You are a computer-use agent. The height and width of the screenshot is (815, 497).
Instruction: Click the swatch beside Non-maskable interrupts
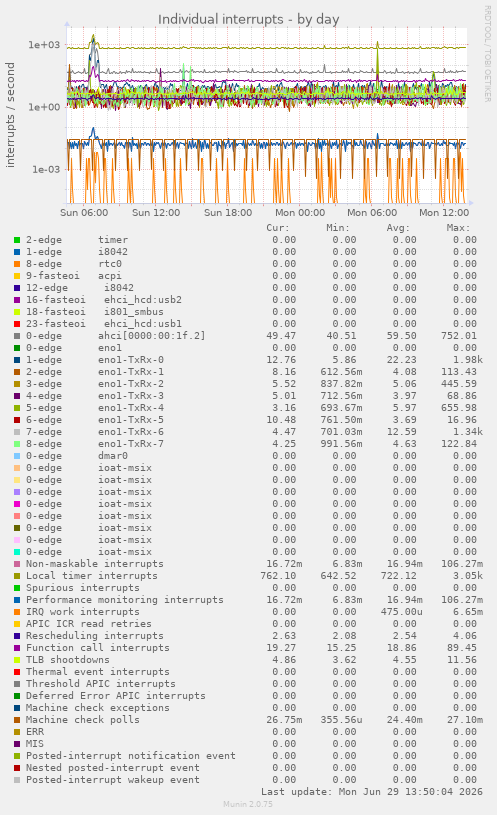click(x=17, y=564)
